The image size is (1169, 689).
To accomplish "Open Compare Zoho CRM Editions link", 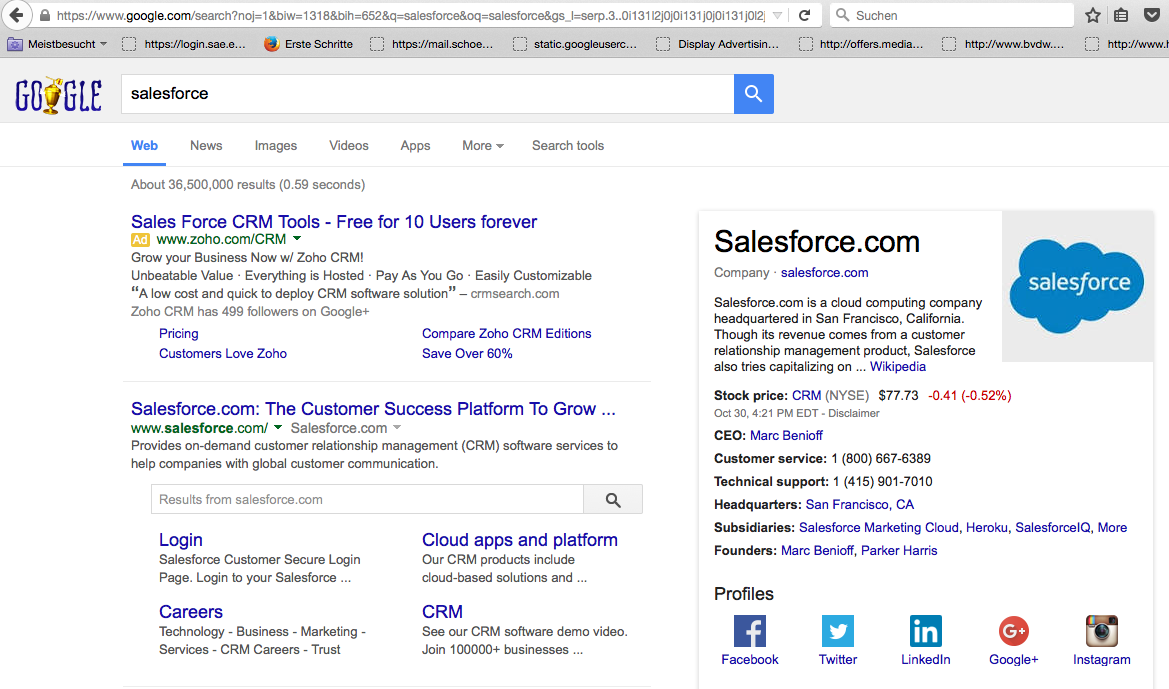I will click(506, 333).
